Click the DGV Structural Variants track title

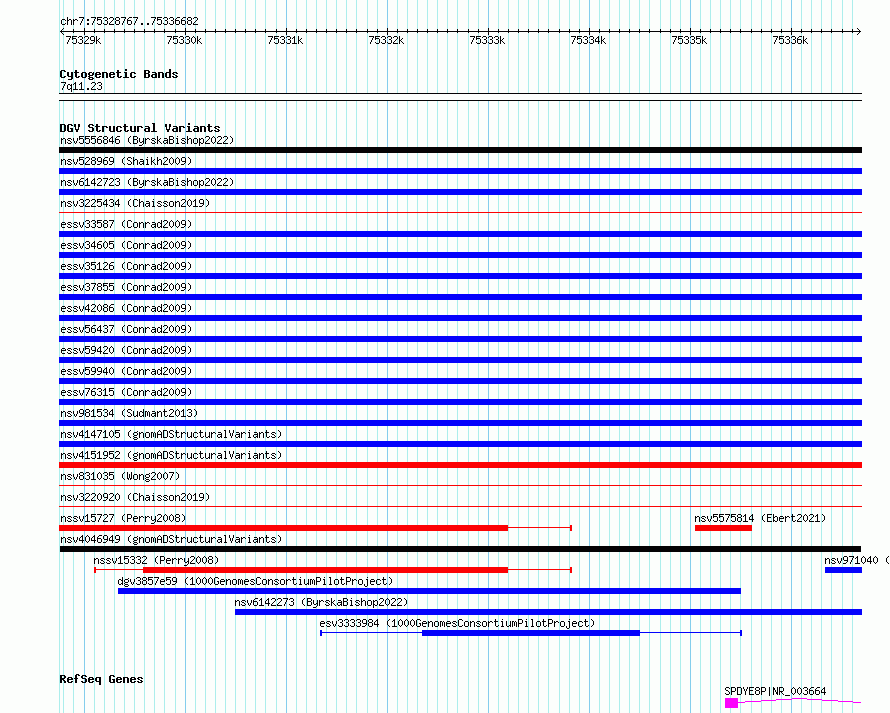140,128
